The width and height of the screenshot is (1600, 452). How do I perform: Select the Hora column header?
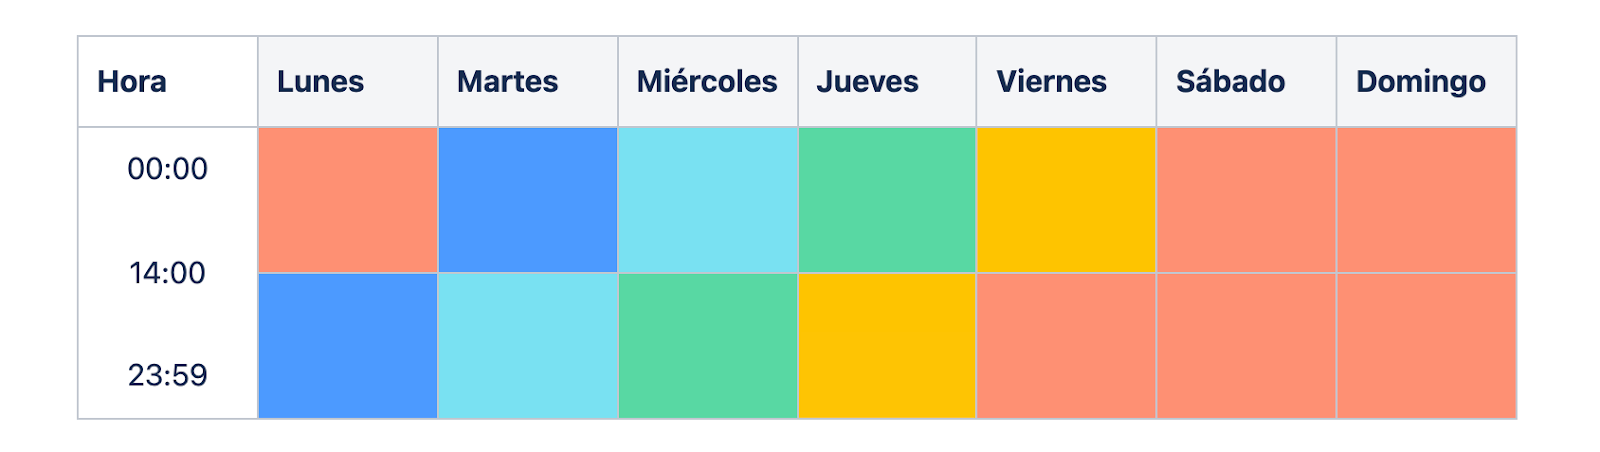168,82
